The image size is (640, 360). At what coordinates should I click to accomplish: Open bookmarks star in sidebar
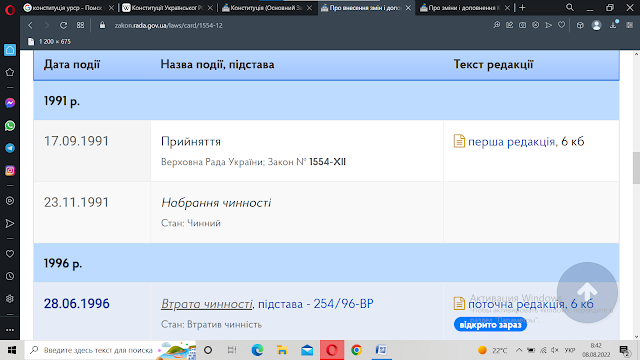[x=10, y=73]
